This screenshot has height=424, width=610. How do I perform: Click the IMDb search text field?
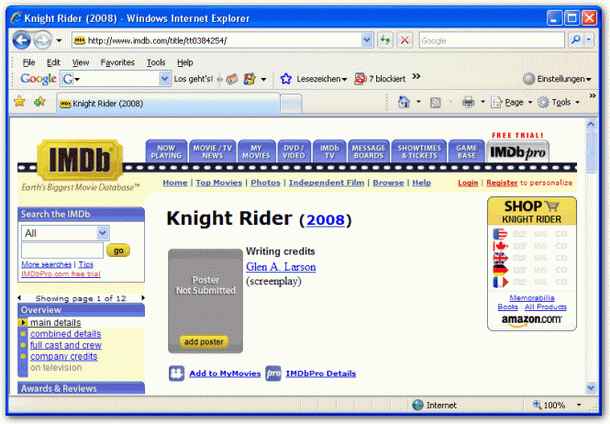coord(62,250)
